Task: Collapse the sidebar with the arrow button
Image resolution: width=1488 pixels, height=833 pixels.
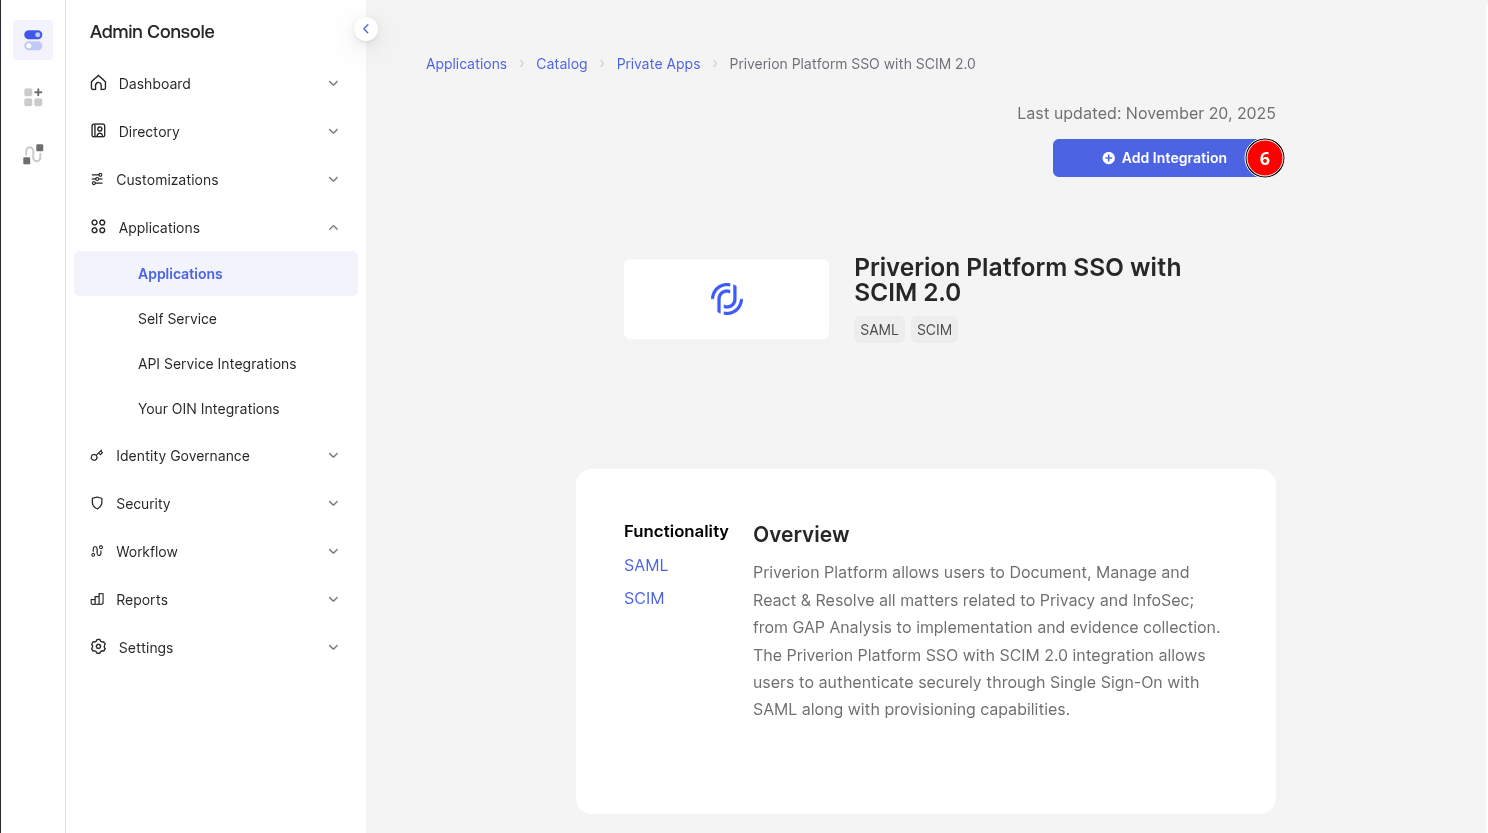Action: coord(366,29)
